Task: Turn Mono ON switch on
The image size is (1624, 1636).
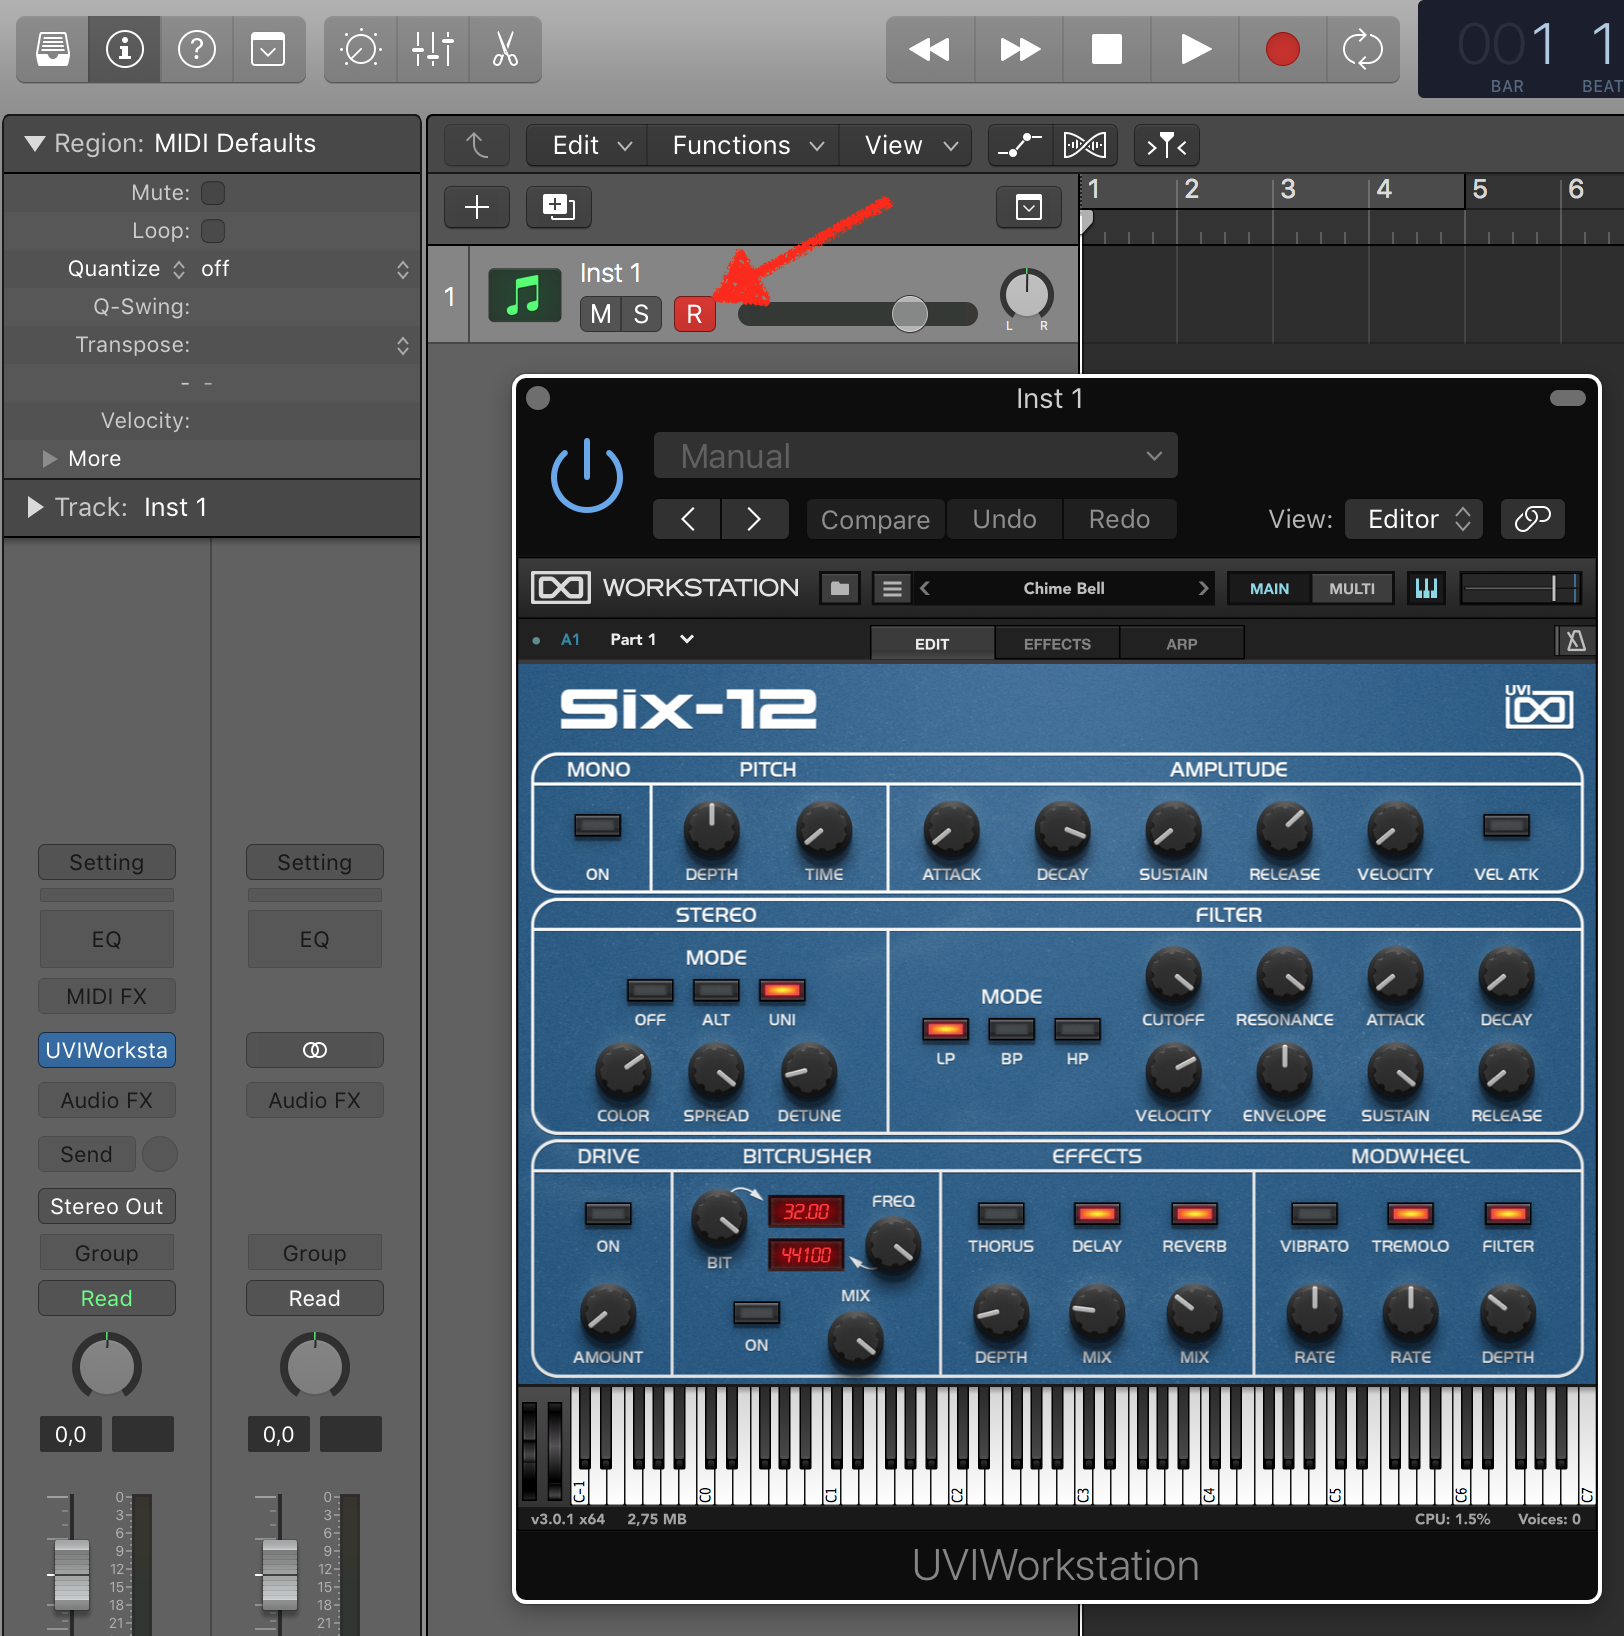Action: click(597, 826)
